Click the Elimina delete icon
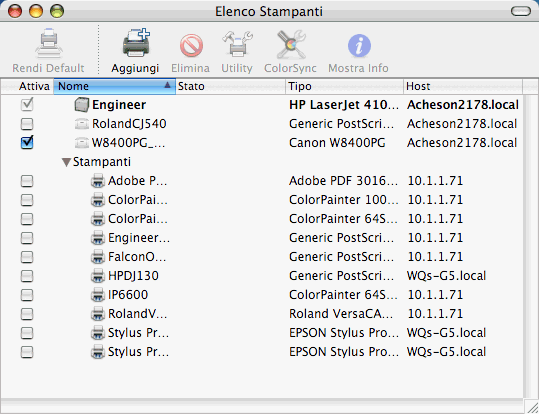This screenshot has height=414, width=539. [191, 45]
